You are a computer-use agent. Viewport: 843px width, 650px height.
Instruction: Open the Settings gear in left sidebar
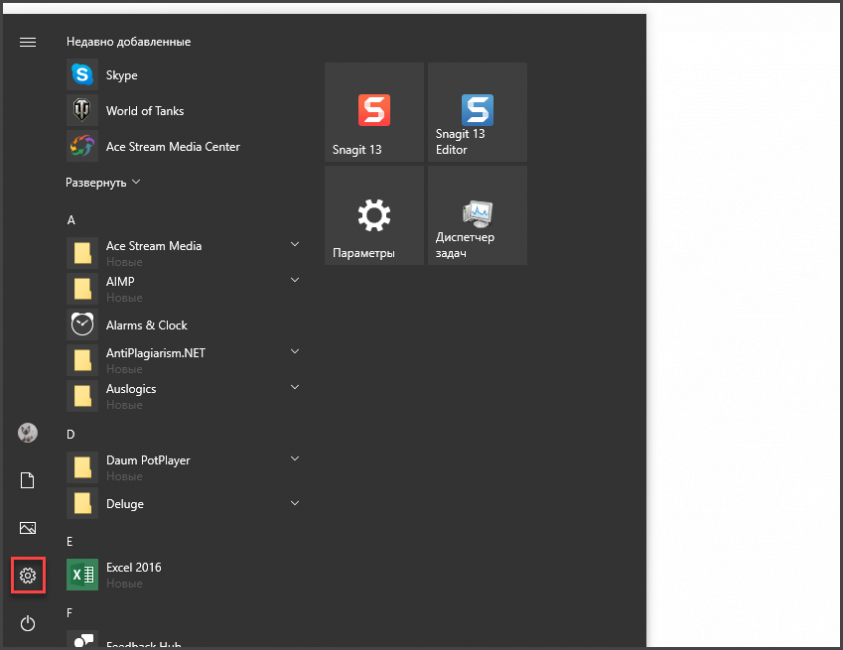coord(28,575)
